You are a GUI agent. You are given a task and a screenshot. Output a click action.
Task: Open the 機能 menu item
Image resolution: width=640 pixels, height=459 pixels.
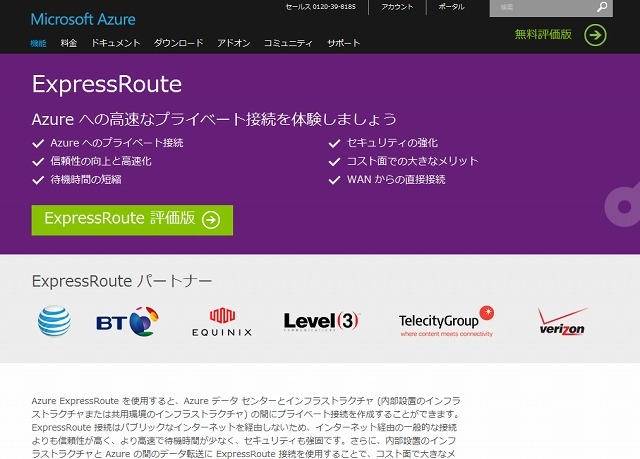(x=38, y=43)
